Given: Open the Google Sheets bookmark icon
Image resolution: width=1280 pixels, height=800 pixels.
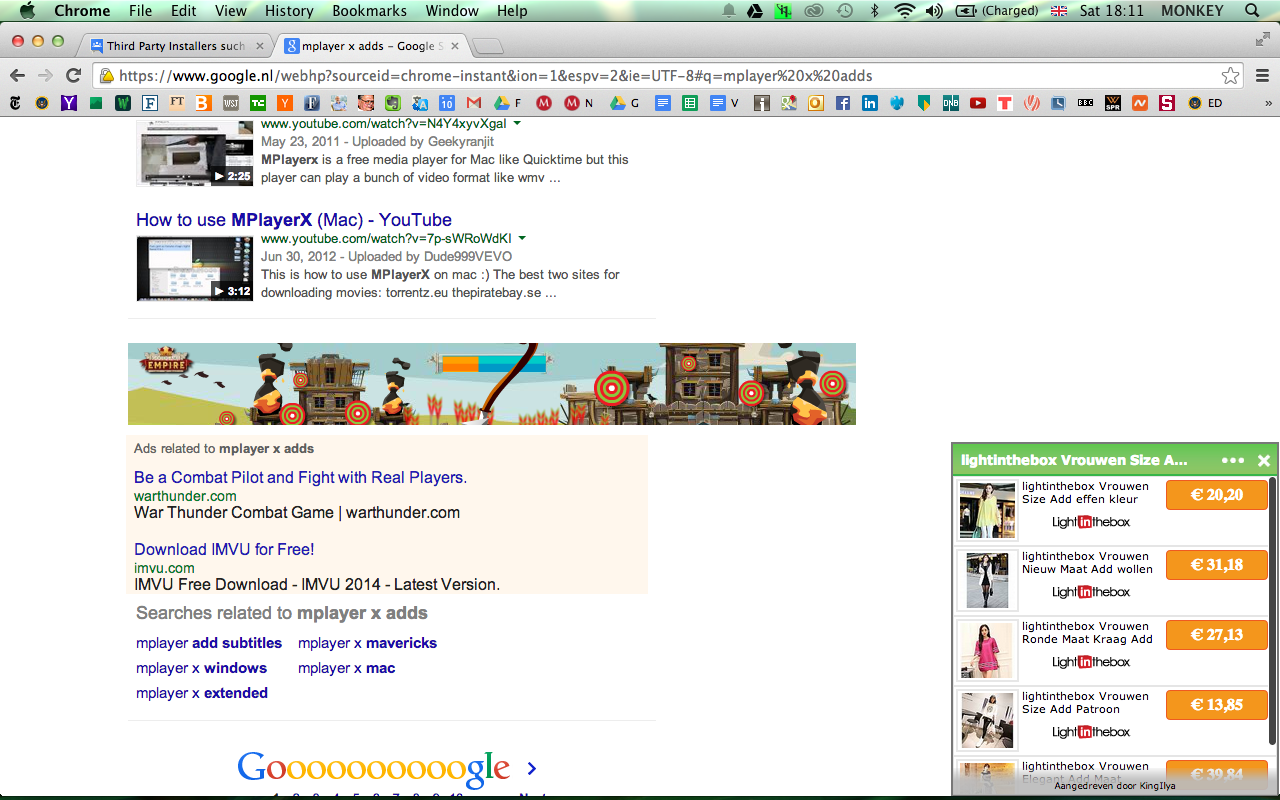Looking at the screenshot, I should 690,103.
